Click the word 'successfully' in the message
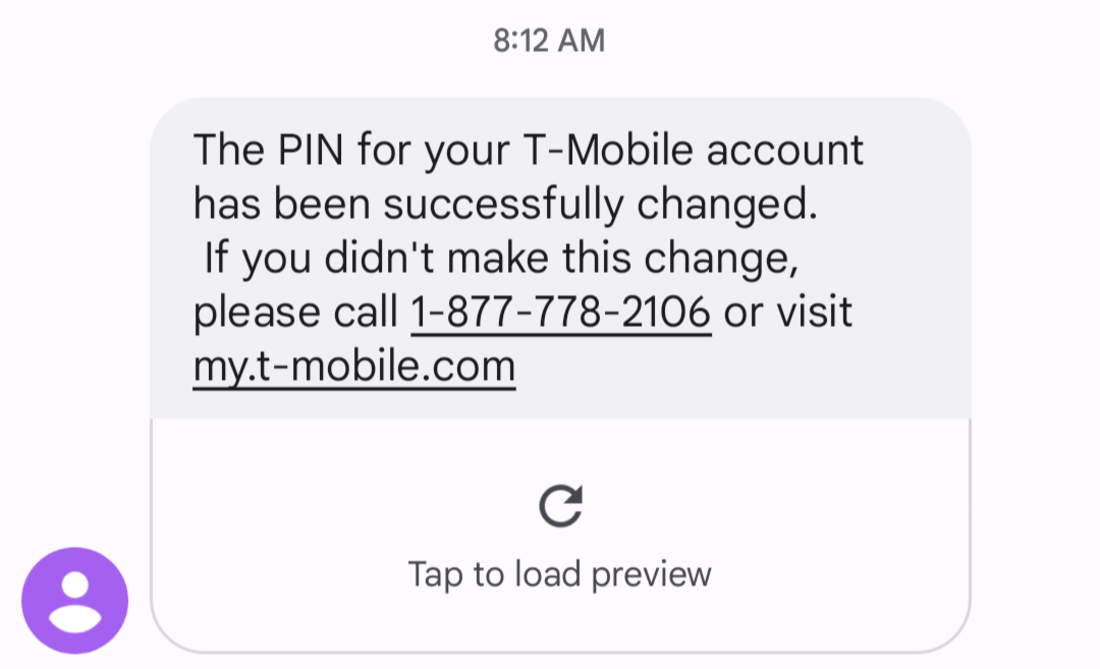Viewport: 1100px width, 669px height. pyautogui.click(x=503, y=205)
